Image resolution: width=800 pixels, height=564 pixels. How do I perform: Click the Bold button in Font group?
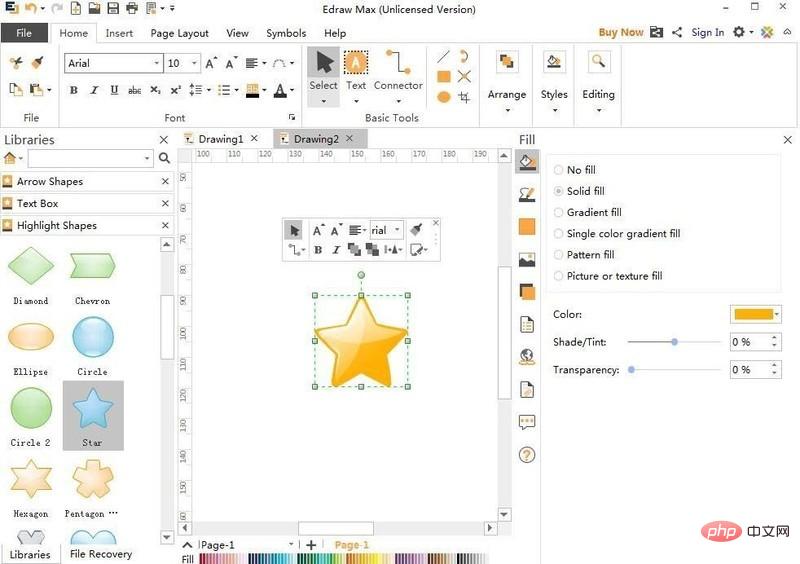[x=73, y=90]
